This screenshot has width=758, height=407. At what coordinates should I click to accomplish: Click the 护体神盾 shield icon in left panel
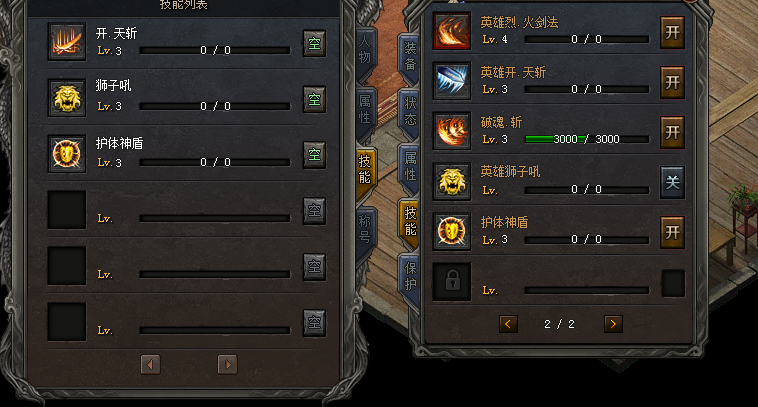[67, 154]
